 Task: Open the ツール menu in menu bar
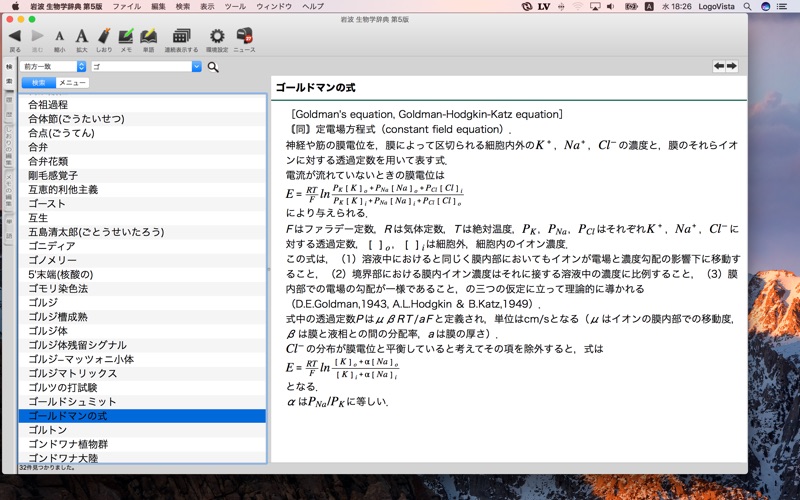tap(235, 6)
